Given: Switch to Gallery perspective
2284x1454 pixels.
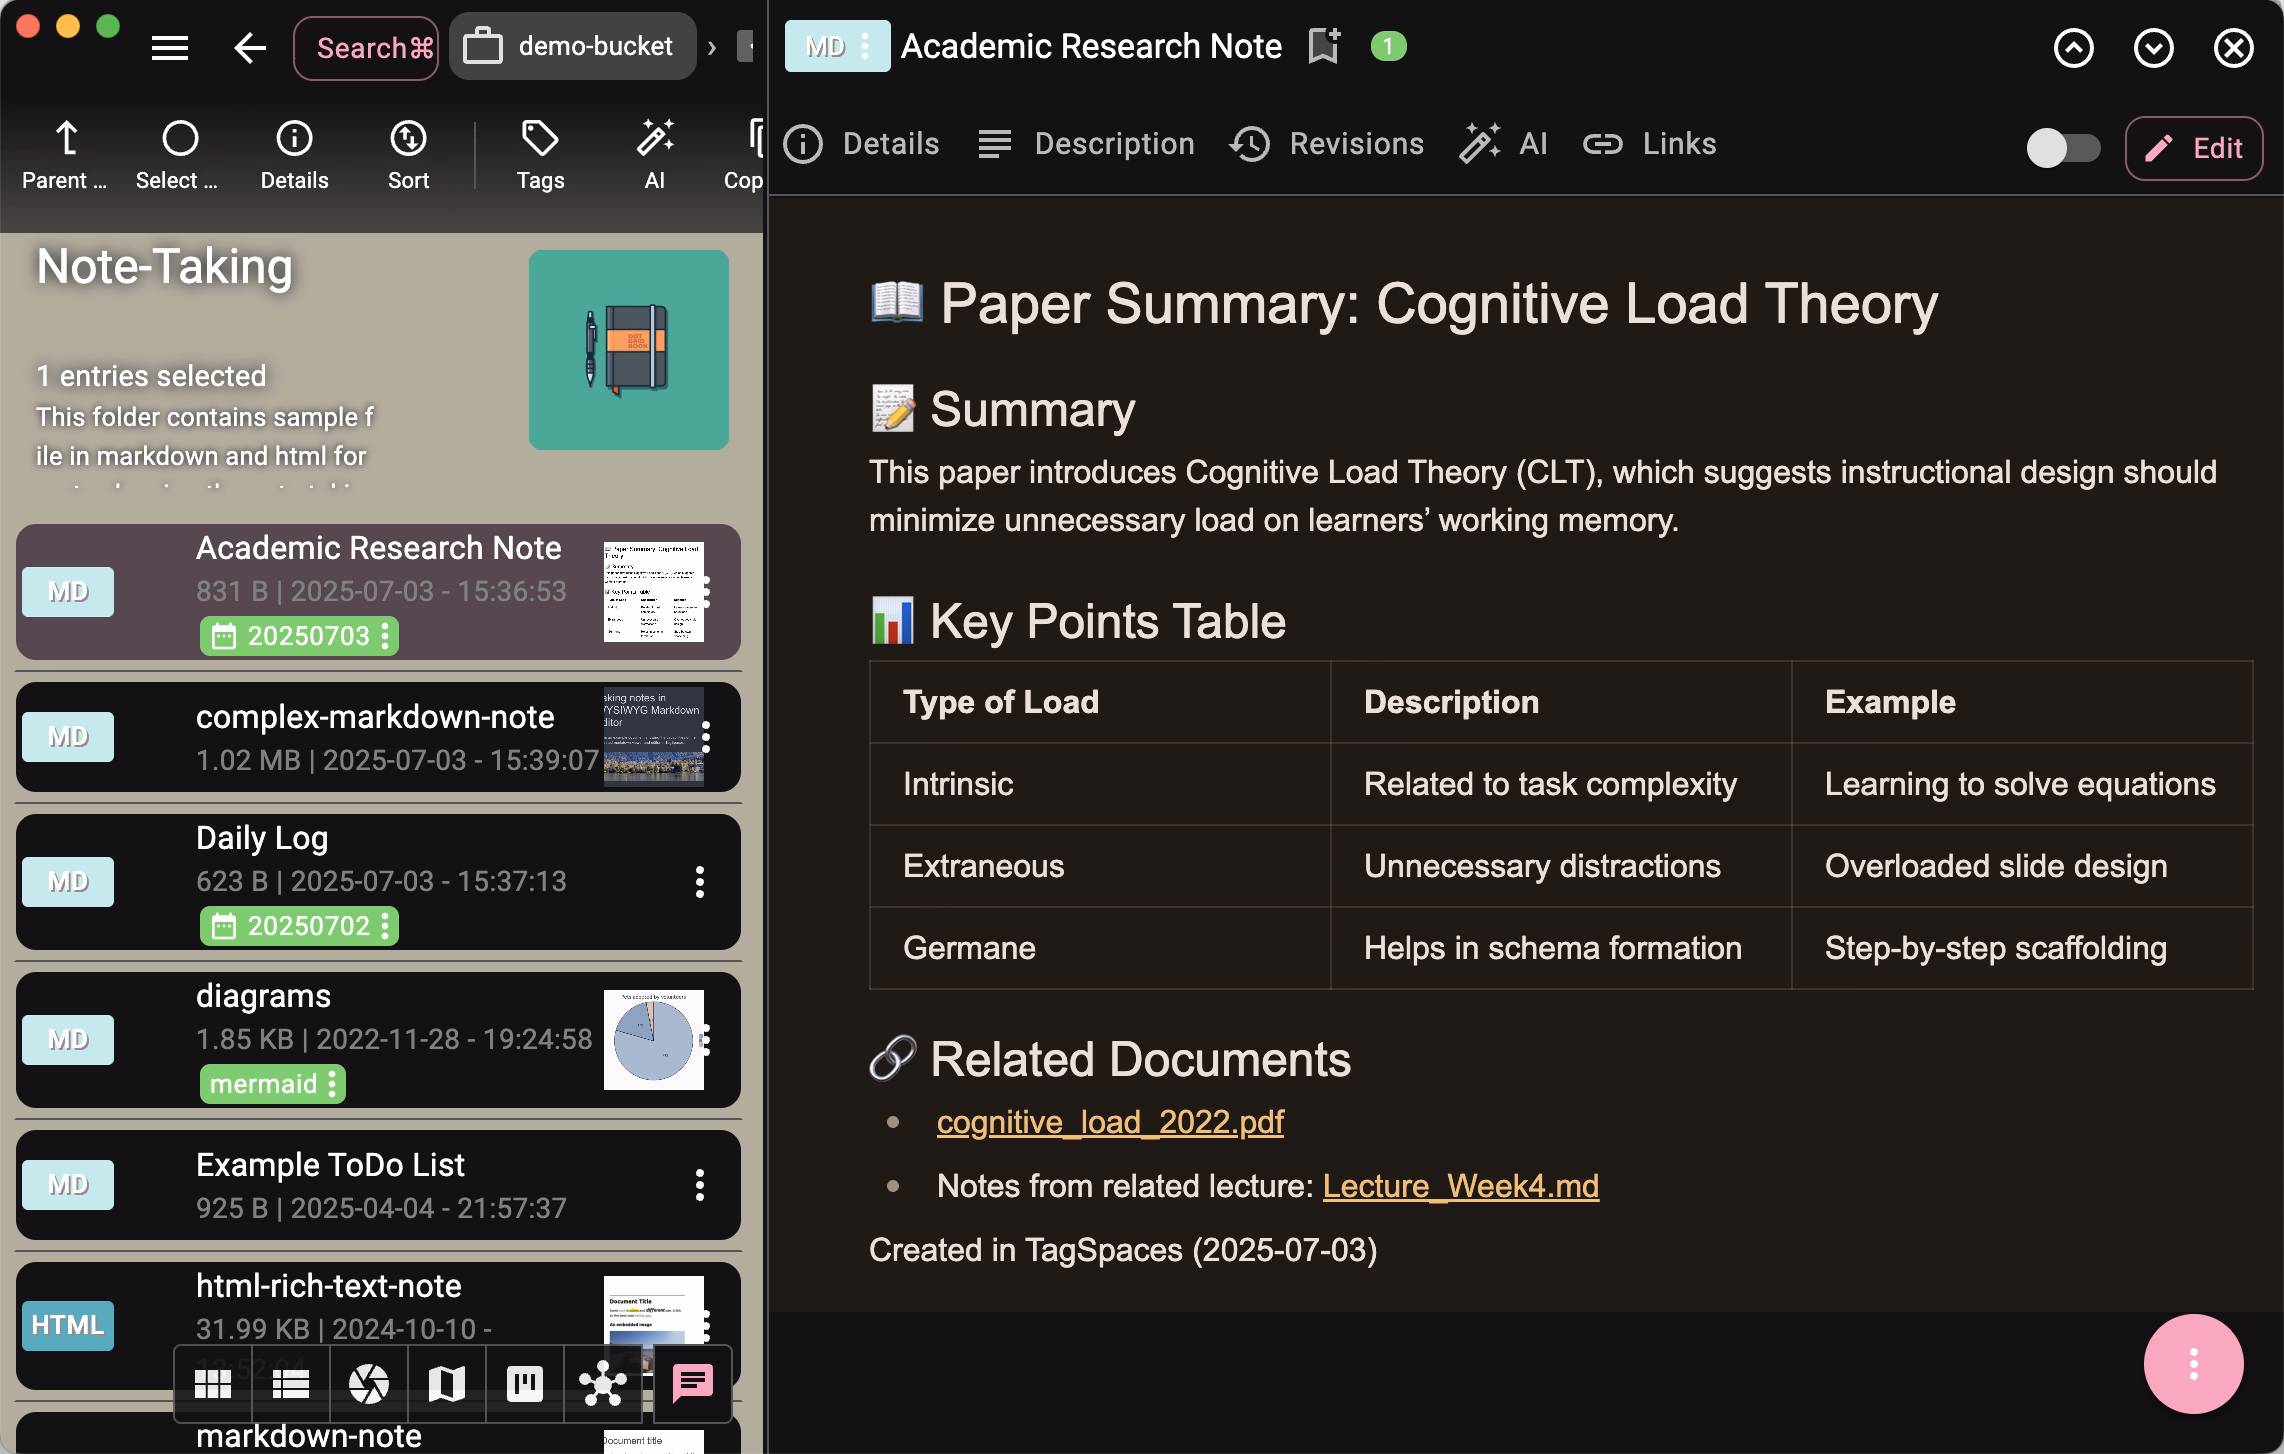Looking at the screenshot, I should (x=369, y=1384).
